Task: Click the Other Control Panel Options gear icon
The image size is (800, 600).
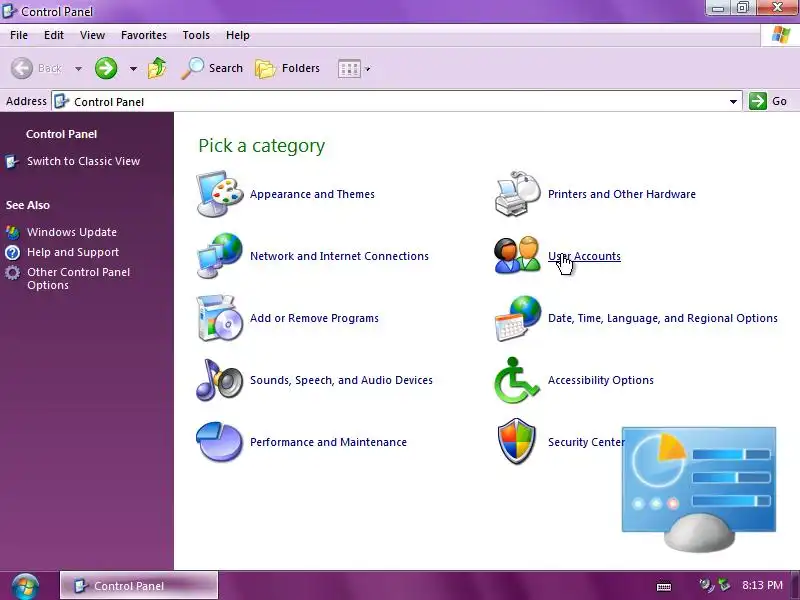Action: [12, 272]
